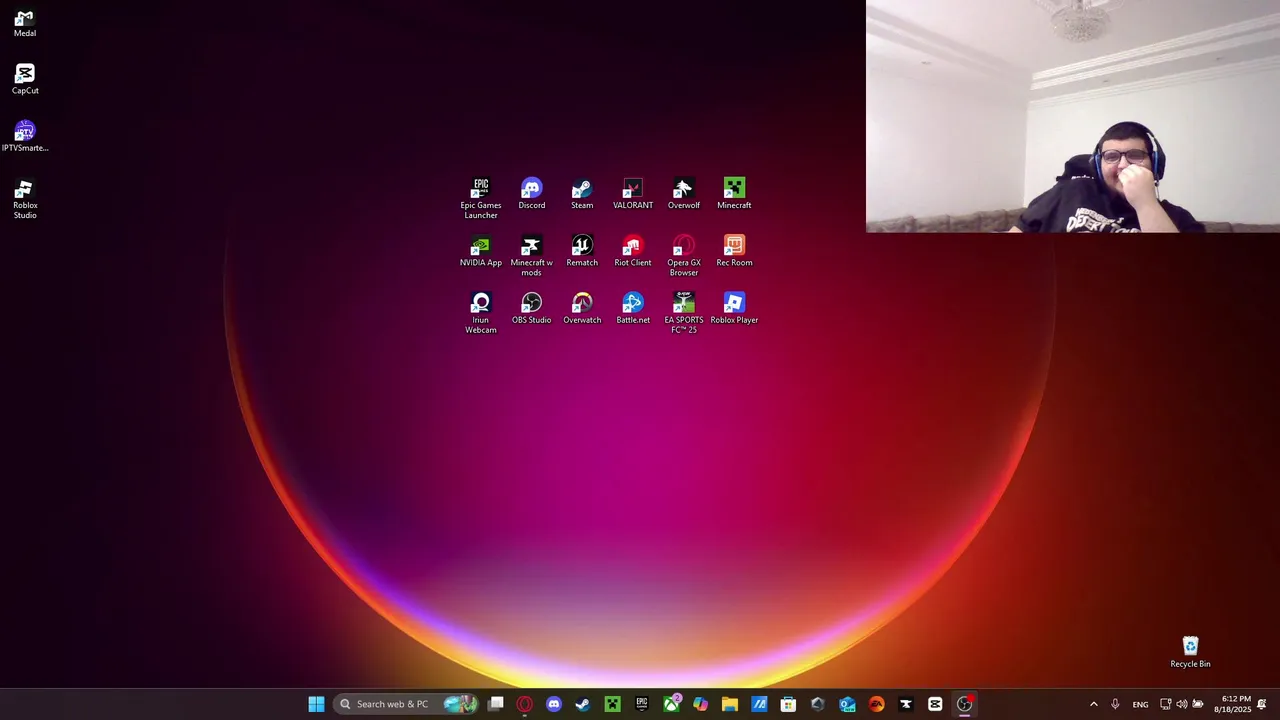
Task: Click the battery status tray icon
Action: pos(1198,704)
